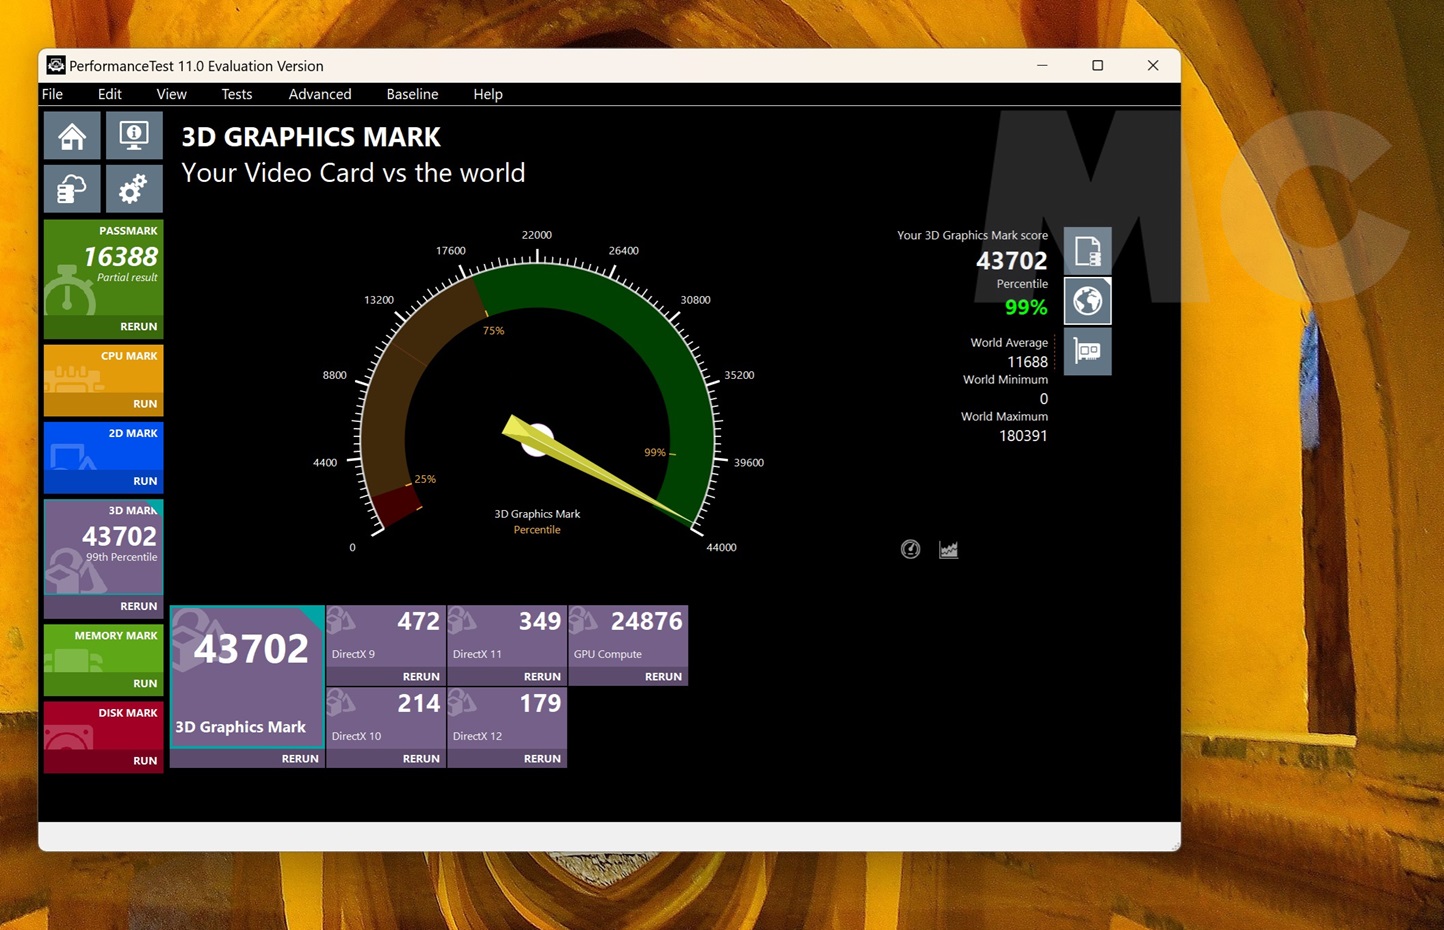Rerun the DirectX 9 test

(x=421, y=677)
